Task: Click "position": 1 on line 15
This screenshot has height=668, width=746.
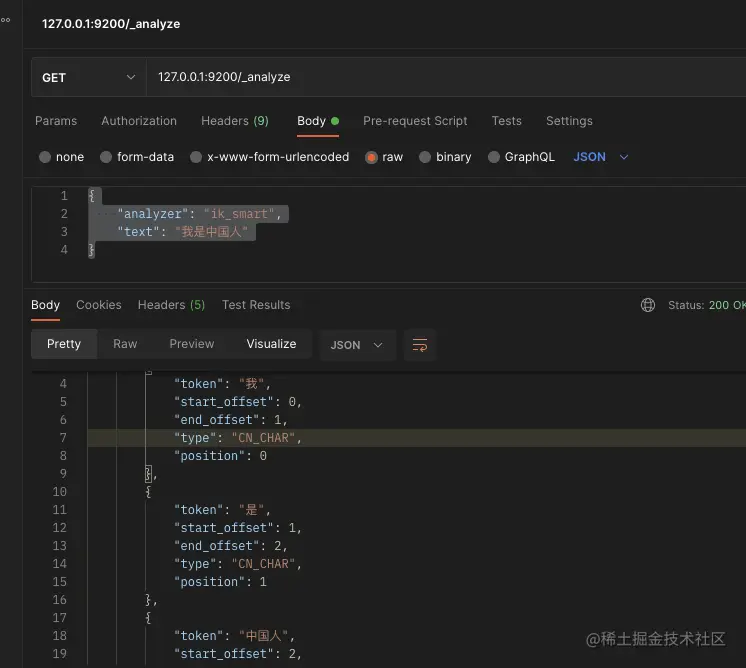Action: [x=220, y=582]
